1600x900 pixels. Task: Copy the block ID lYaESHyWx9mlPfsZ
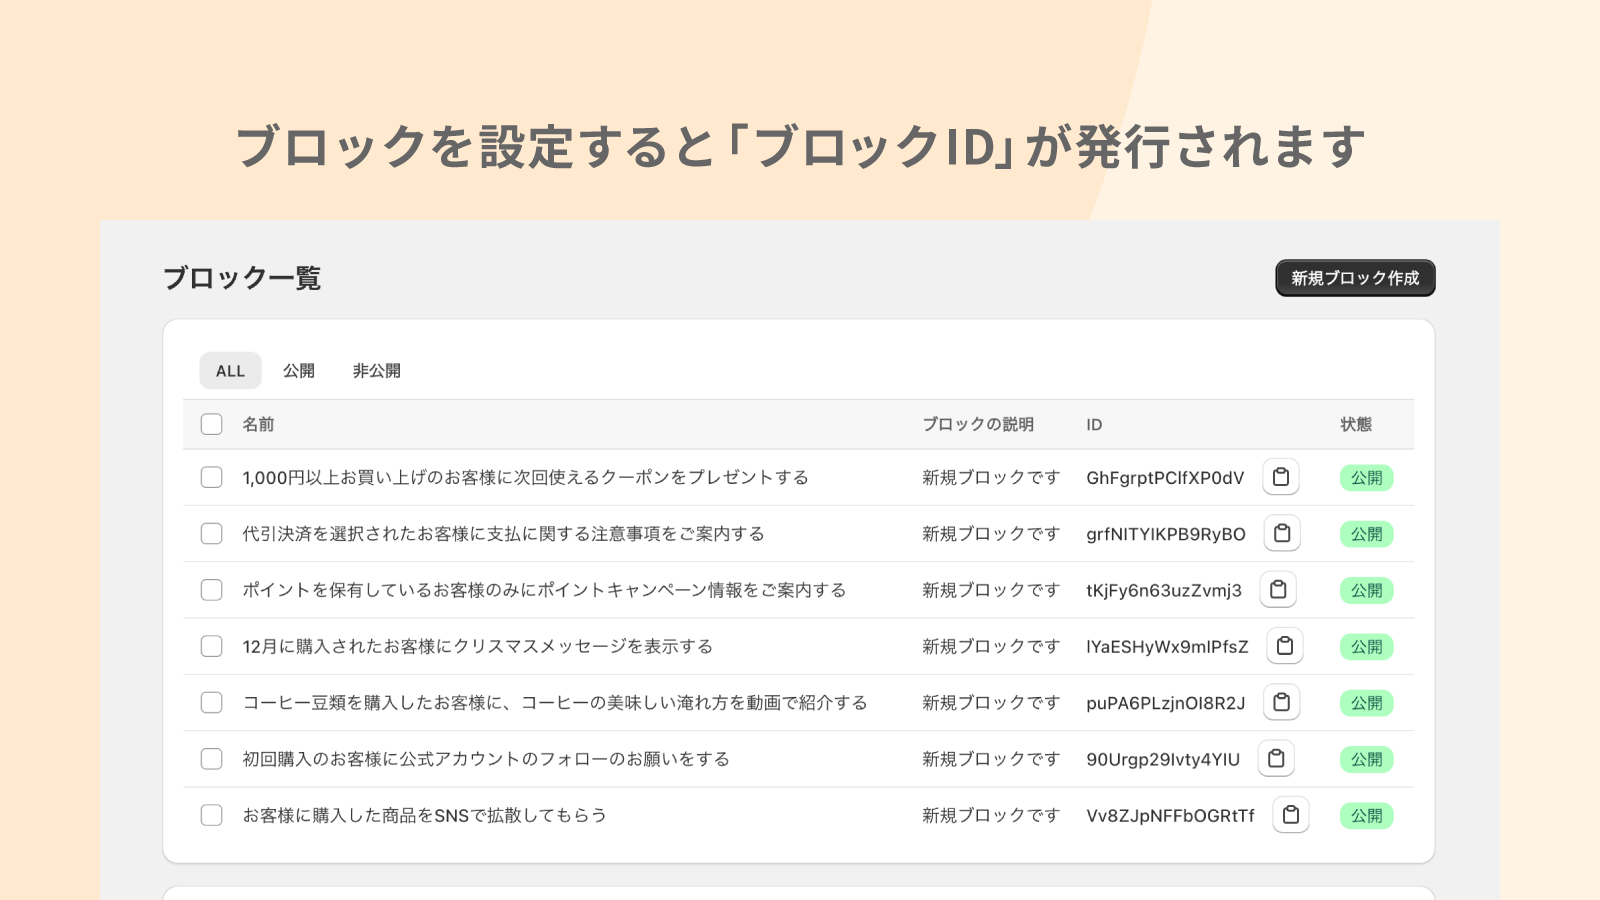click(x=1285, y=646)
